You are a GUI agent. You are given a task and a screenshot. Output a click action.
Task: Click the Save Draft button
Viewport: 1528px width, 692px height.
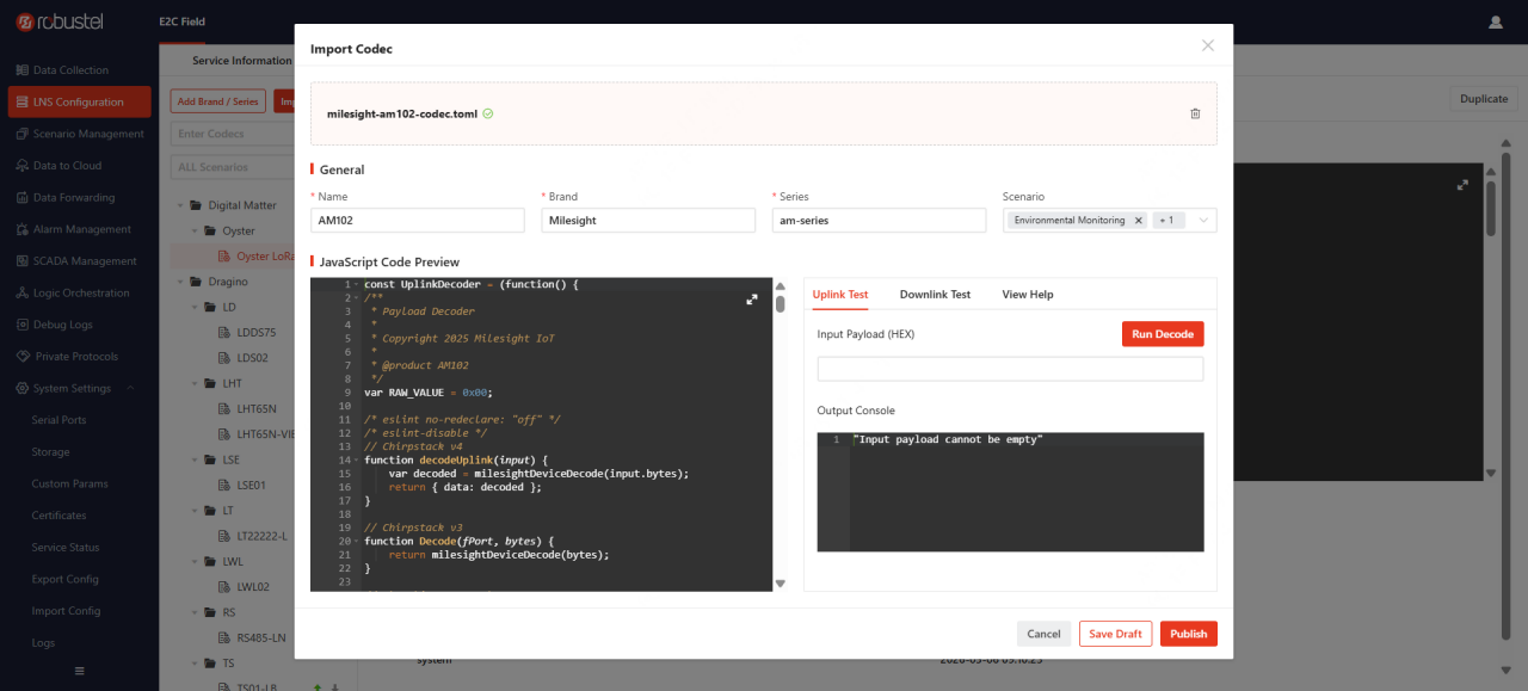pyautogui.click(x=1115, y=634)
